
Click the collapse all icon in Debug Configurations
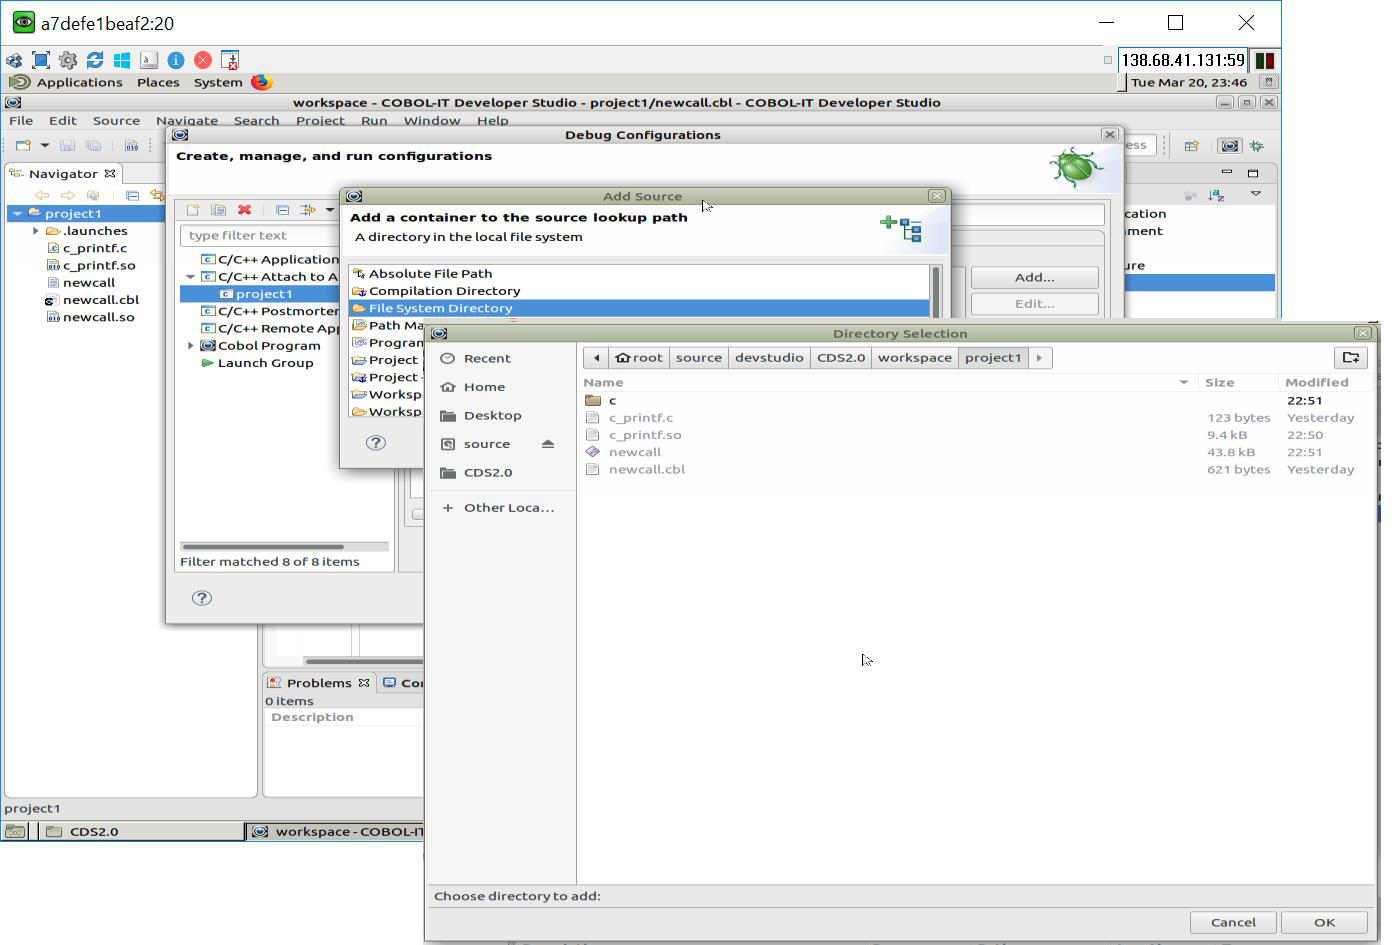point(282,210)
